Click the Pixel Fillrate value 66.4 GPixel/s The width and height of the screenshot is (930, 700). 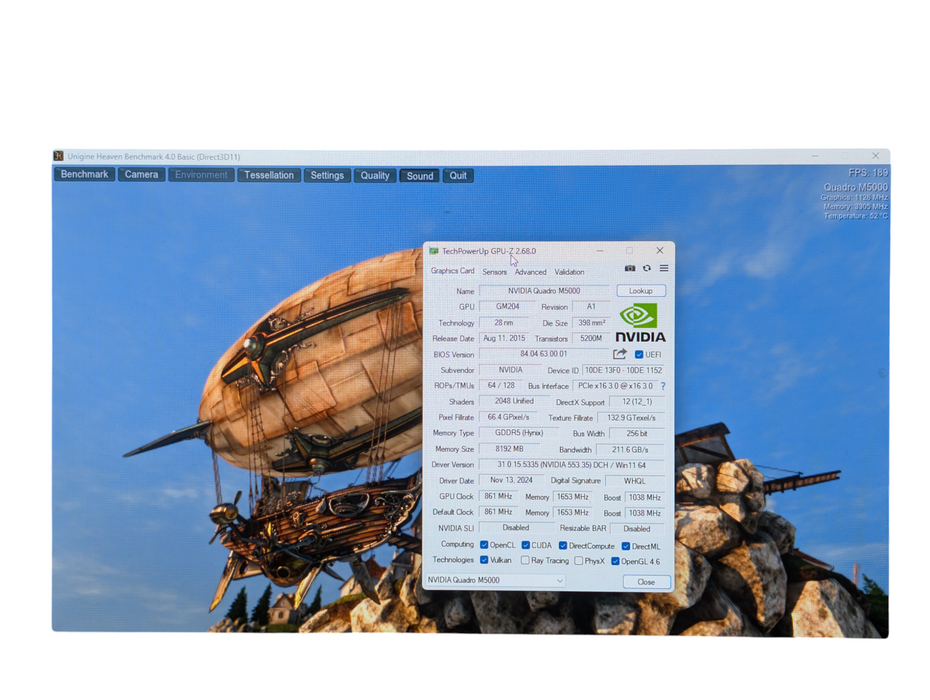[508, 417]
